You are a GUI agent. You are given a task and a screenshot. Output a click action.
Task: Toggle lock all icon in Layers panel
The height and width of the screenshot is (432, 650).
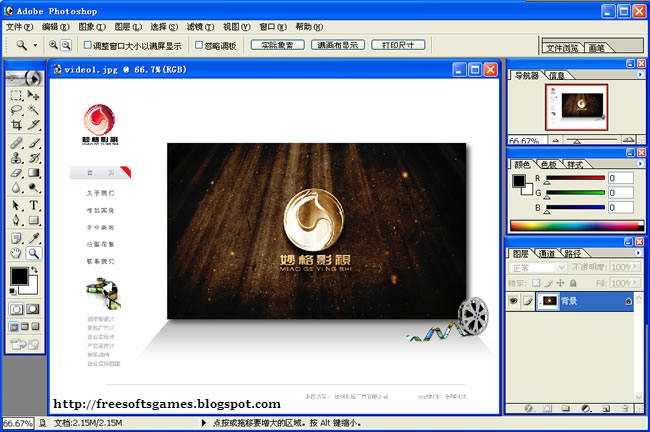[x=573, y=283]
